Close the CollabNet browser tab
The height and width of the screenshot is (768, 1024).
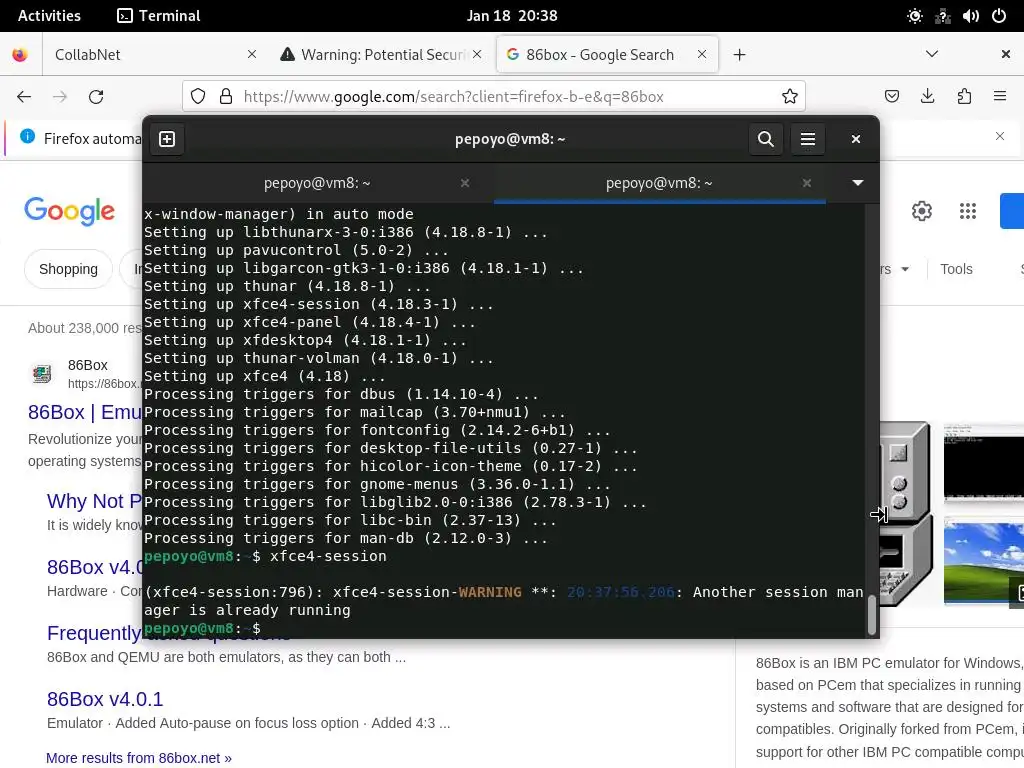(252, 55)
